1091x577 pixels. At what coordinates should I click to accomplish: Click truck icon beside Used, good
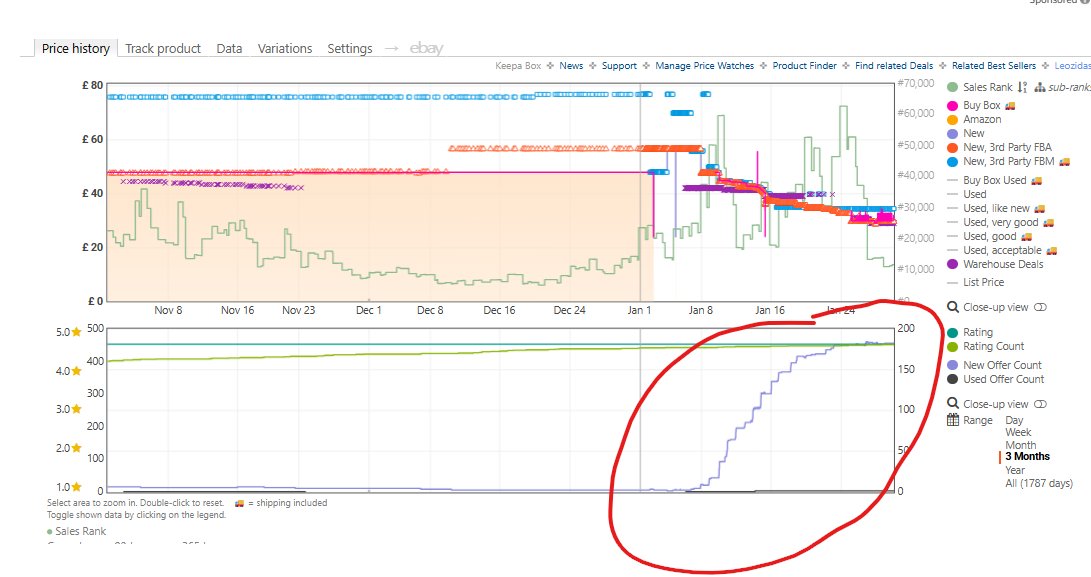pos(1026,236)
